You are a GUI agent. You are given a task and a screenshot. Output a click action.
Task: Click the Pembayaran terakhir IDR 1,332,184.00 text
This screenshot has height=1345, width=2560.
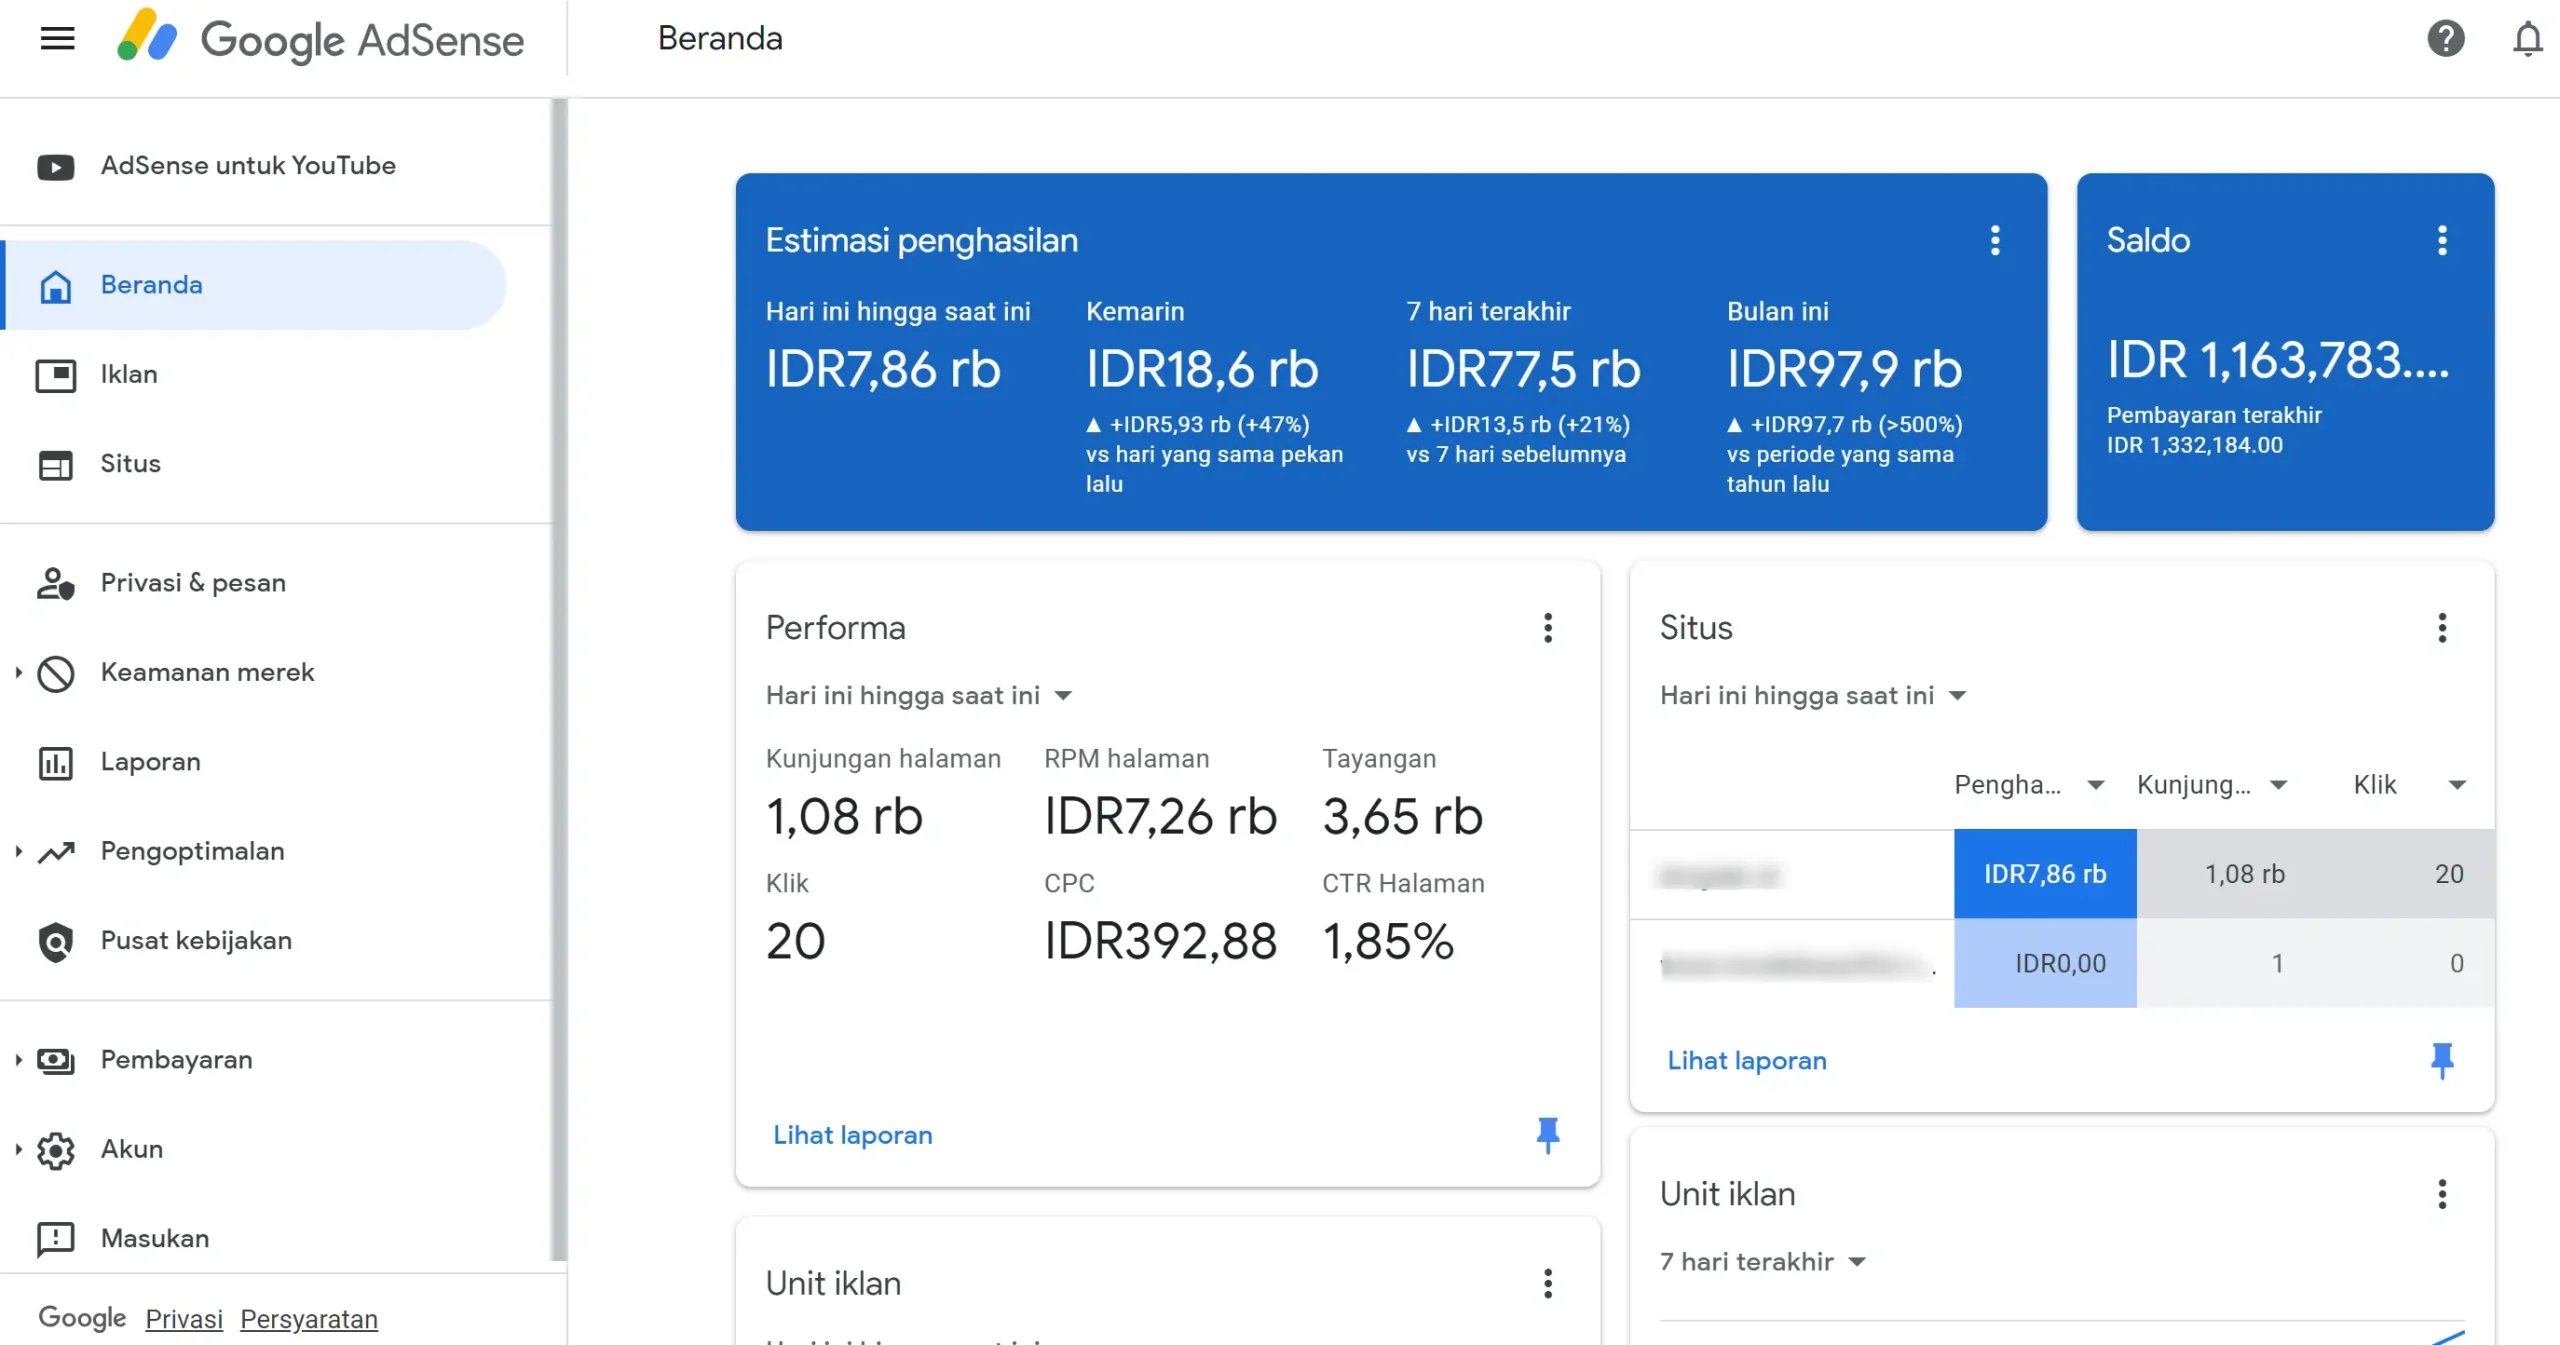click(x=2214, y=430)
